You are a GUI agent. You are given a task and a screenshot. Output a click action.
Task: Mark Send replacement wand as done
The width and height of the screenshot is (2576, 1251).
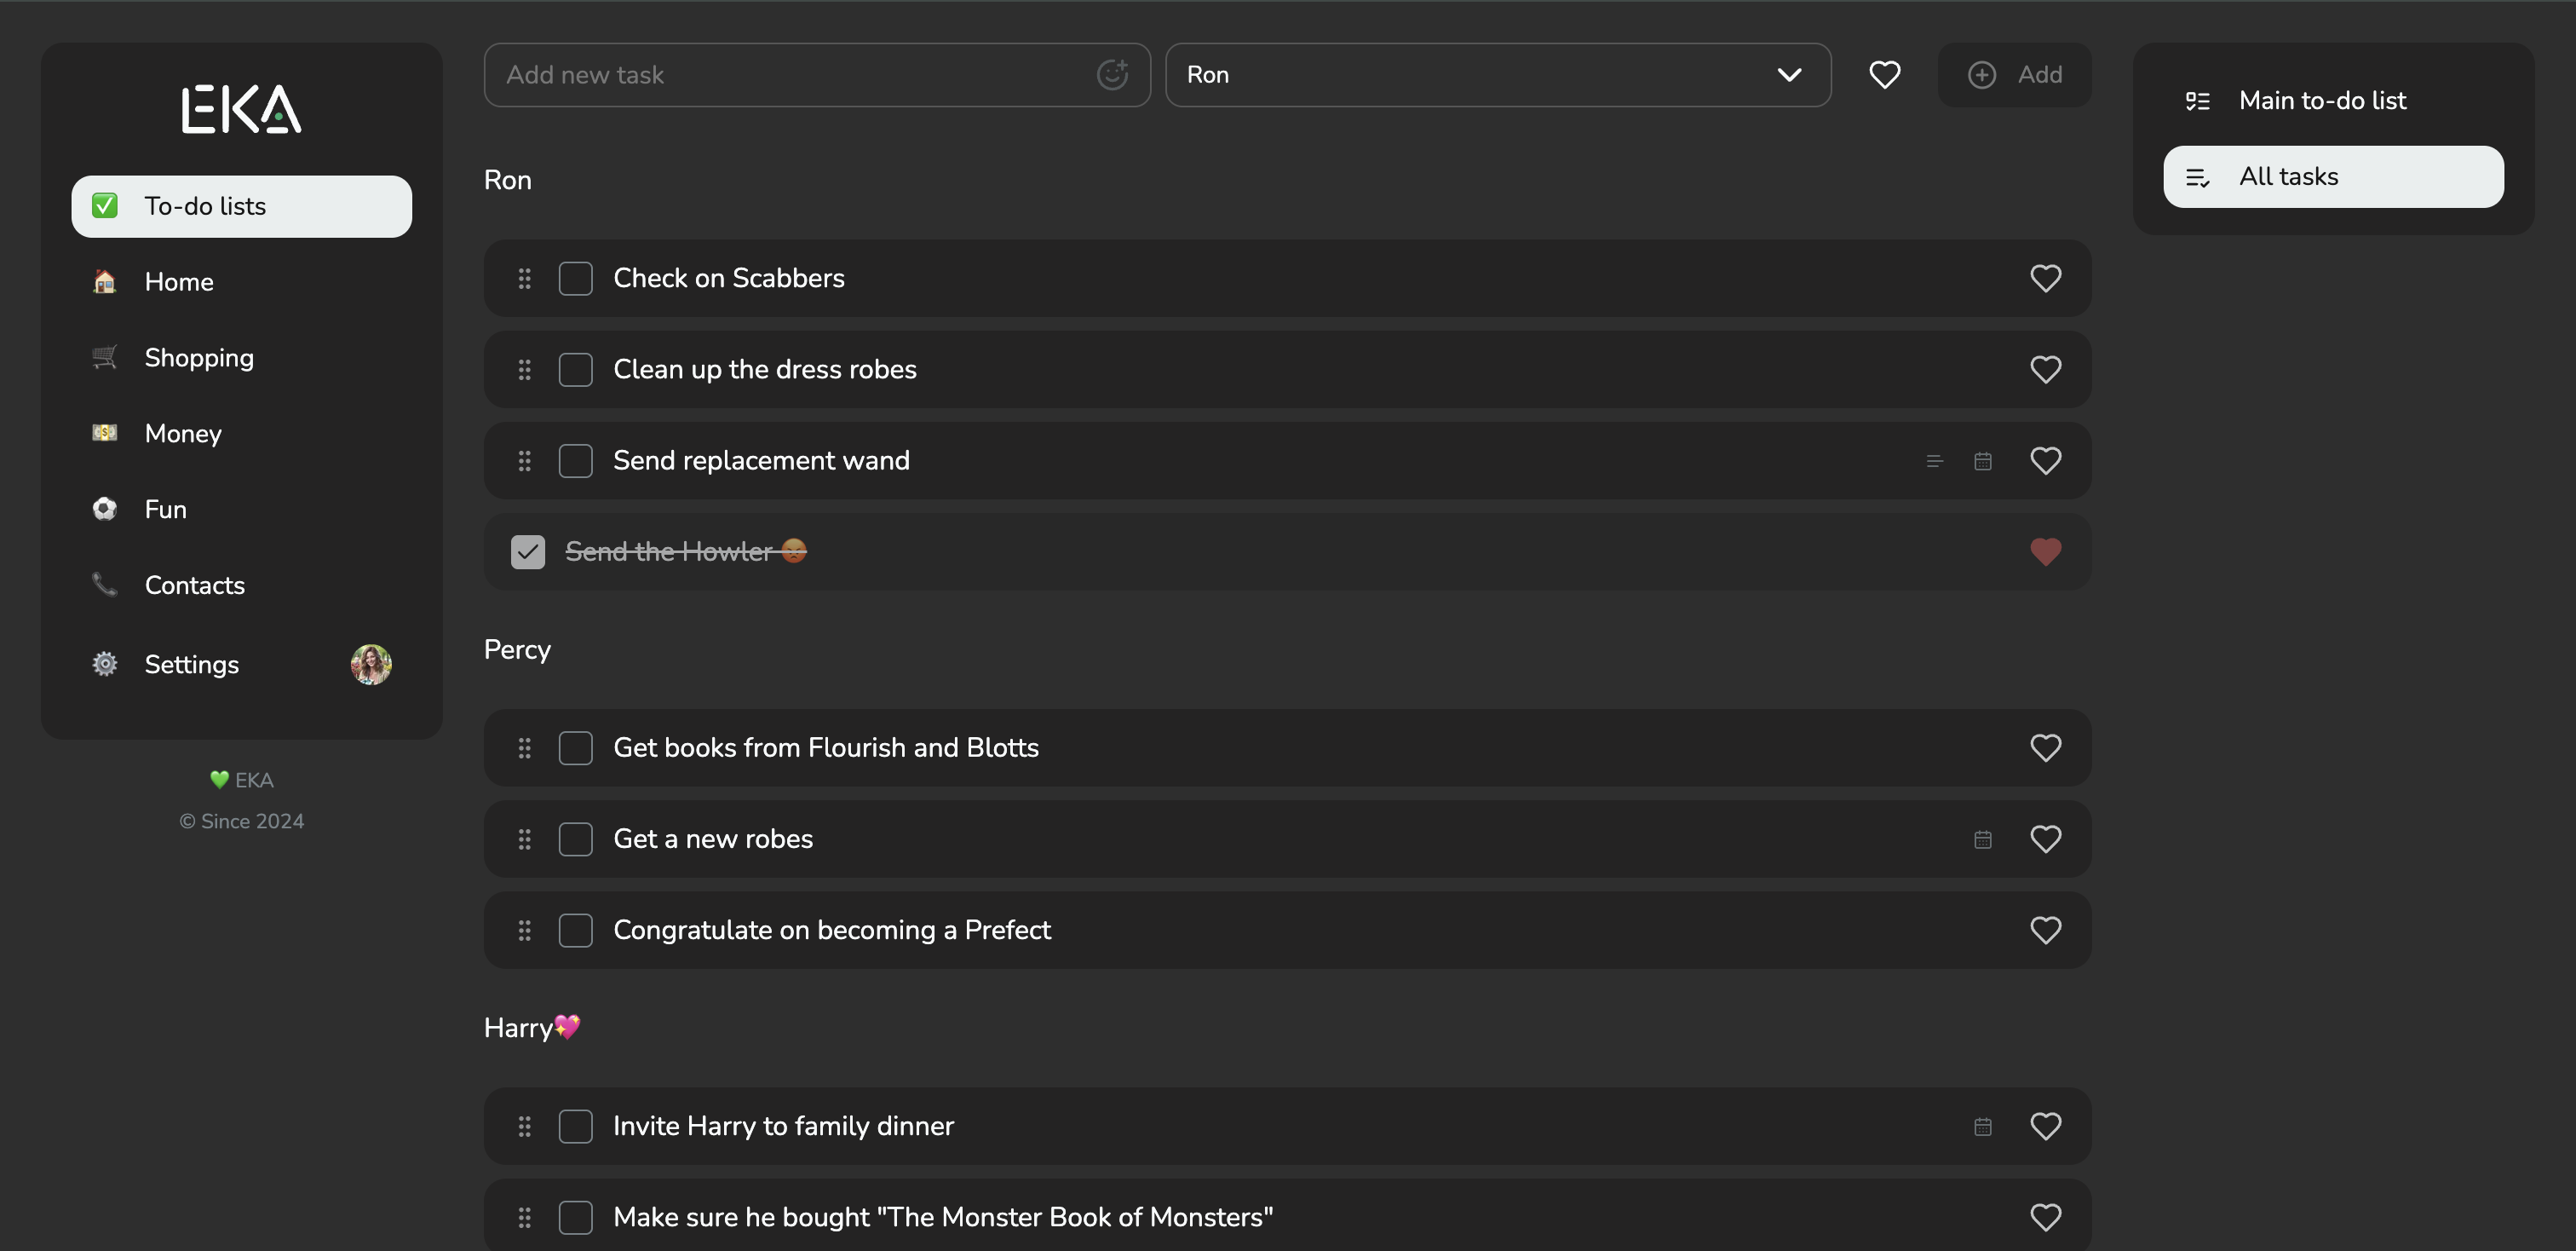(x=575, y=460)
